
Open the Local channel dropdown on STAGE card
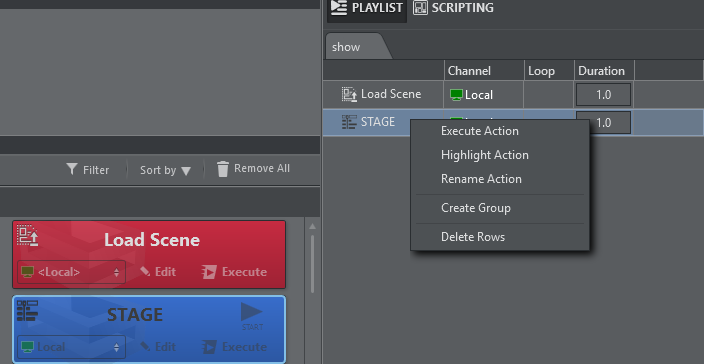click(x=71, y=347)
